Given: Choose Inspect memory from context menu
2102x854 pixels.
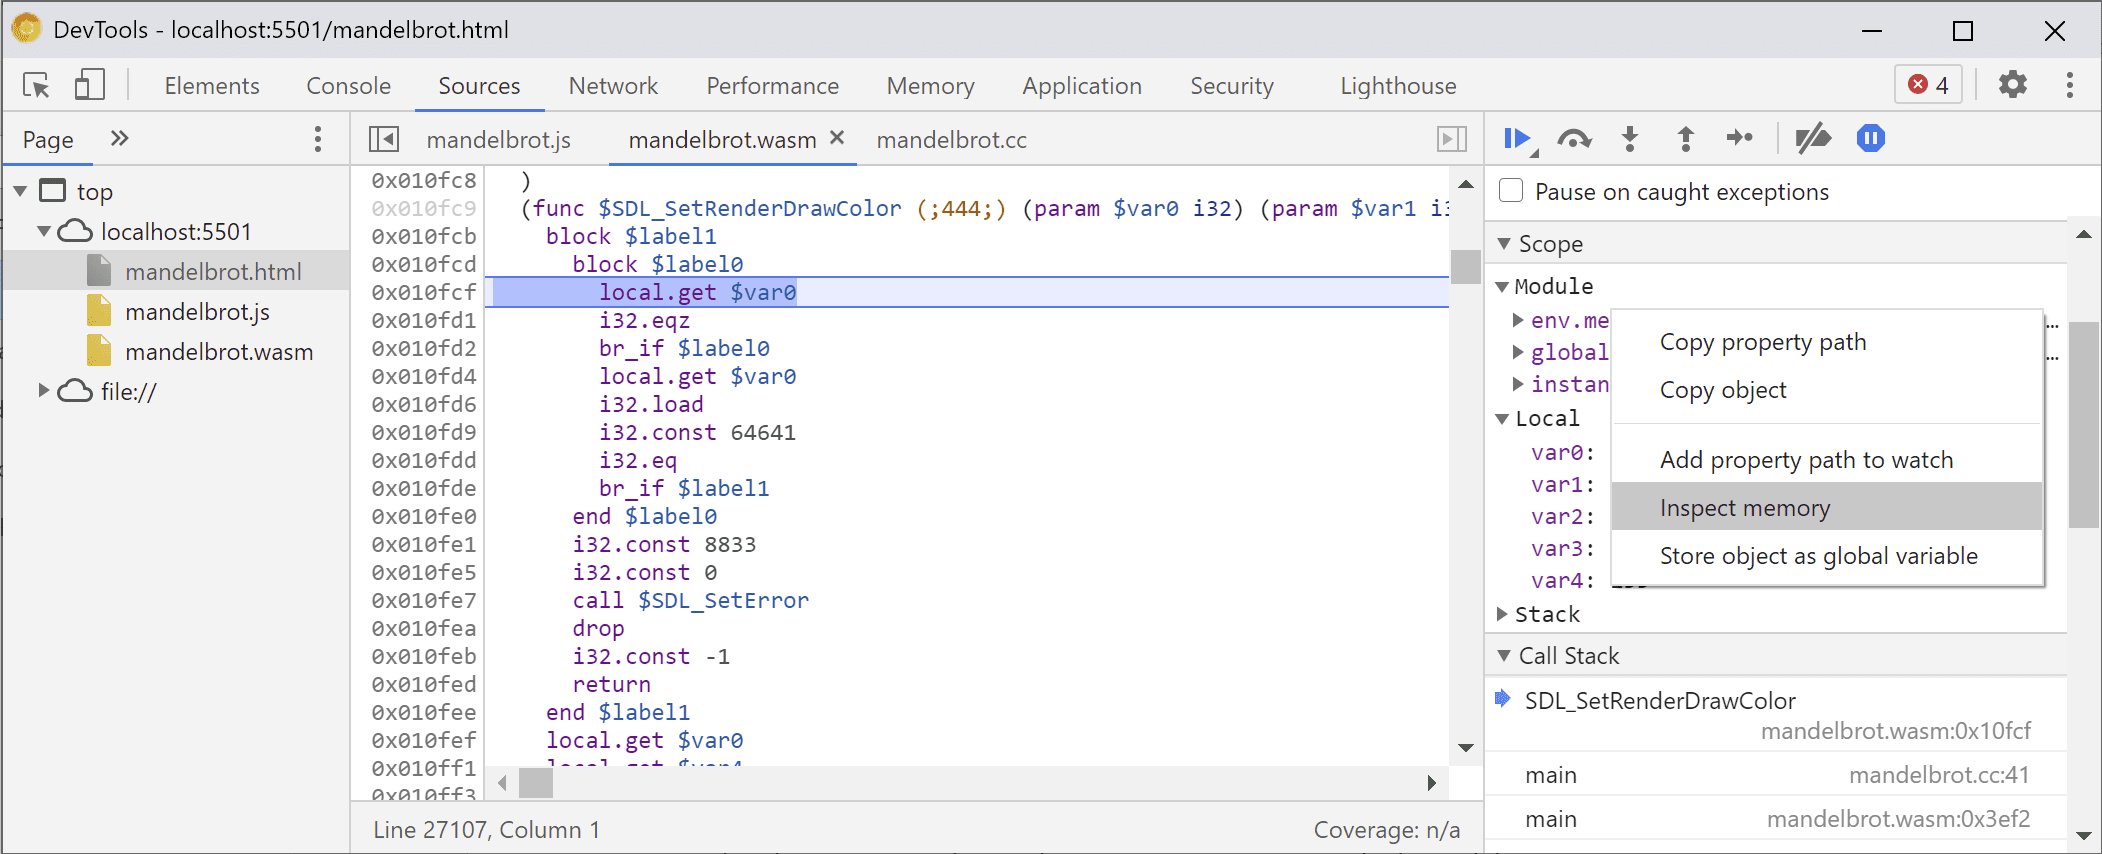Looking at the screenshot, I should click(x=1744, y=508).
